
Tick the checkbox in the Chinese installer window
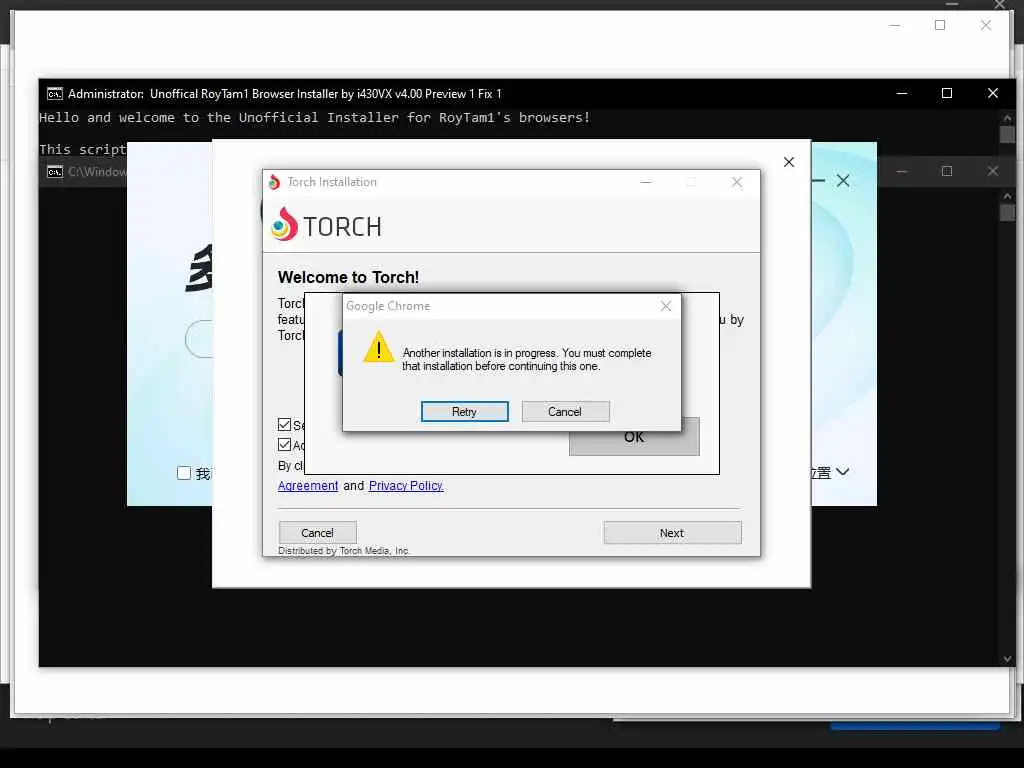click(x=184, y=473)
